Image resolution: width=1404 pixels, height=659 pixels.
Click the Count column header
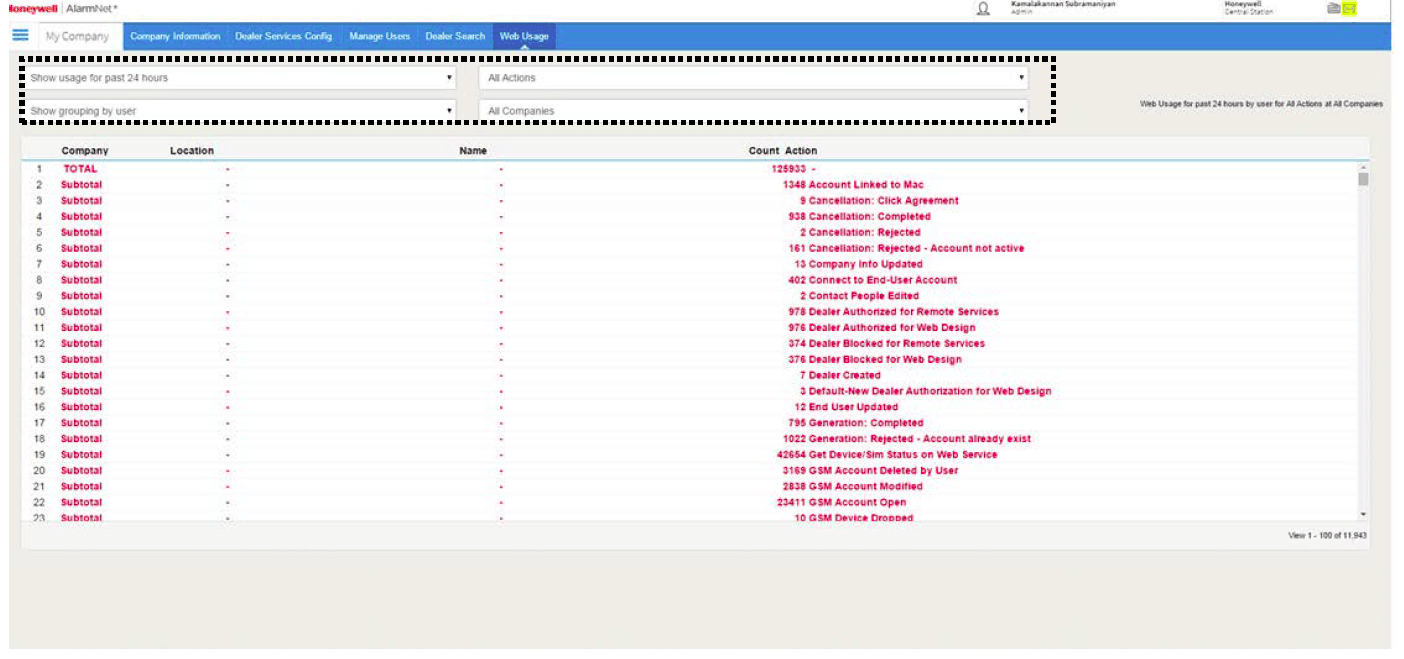[763, 151]
